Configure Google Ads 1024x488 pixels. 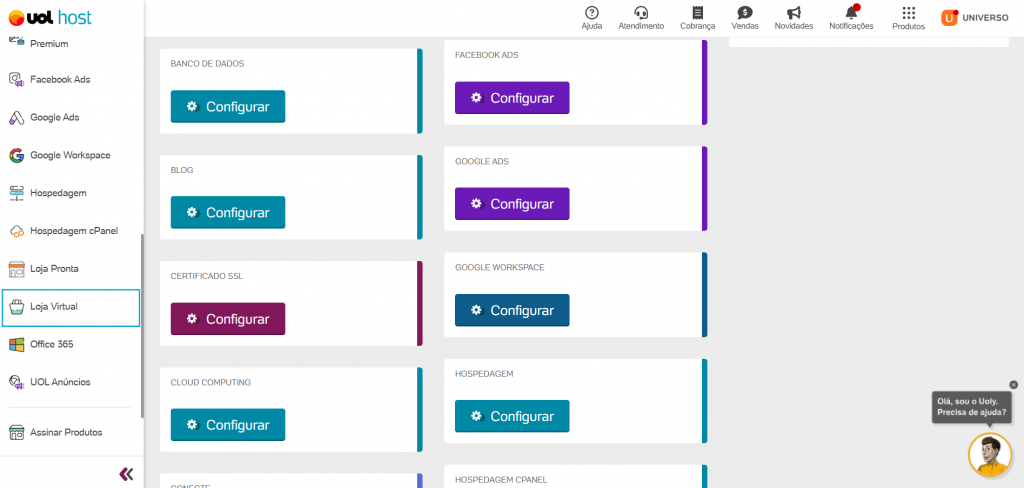pos(512,204)
